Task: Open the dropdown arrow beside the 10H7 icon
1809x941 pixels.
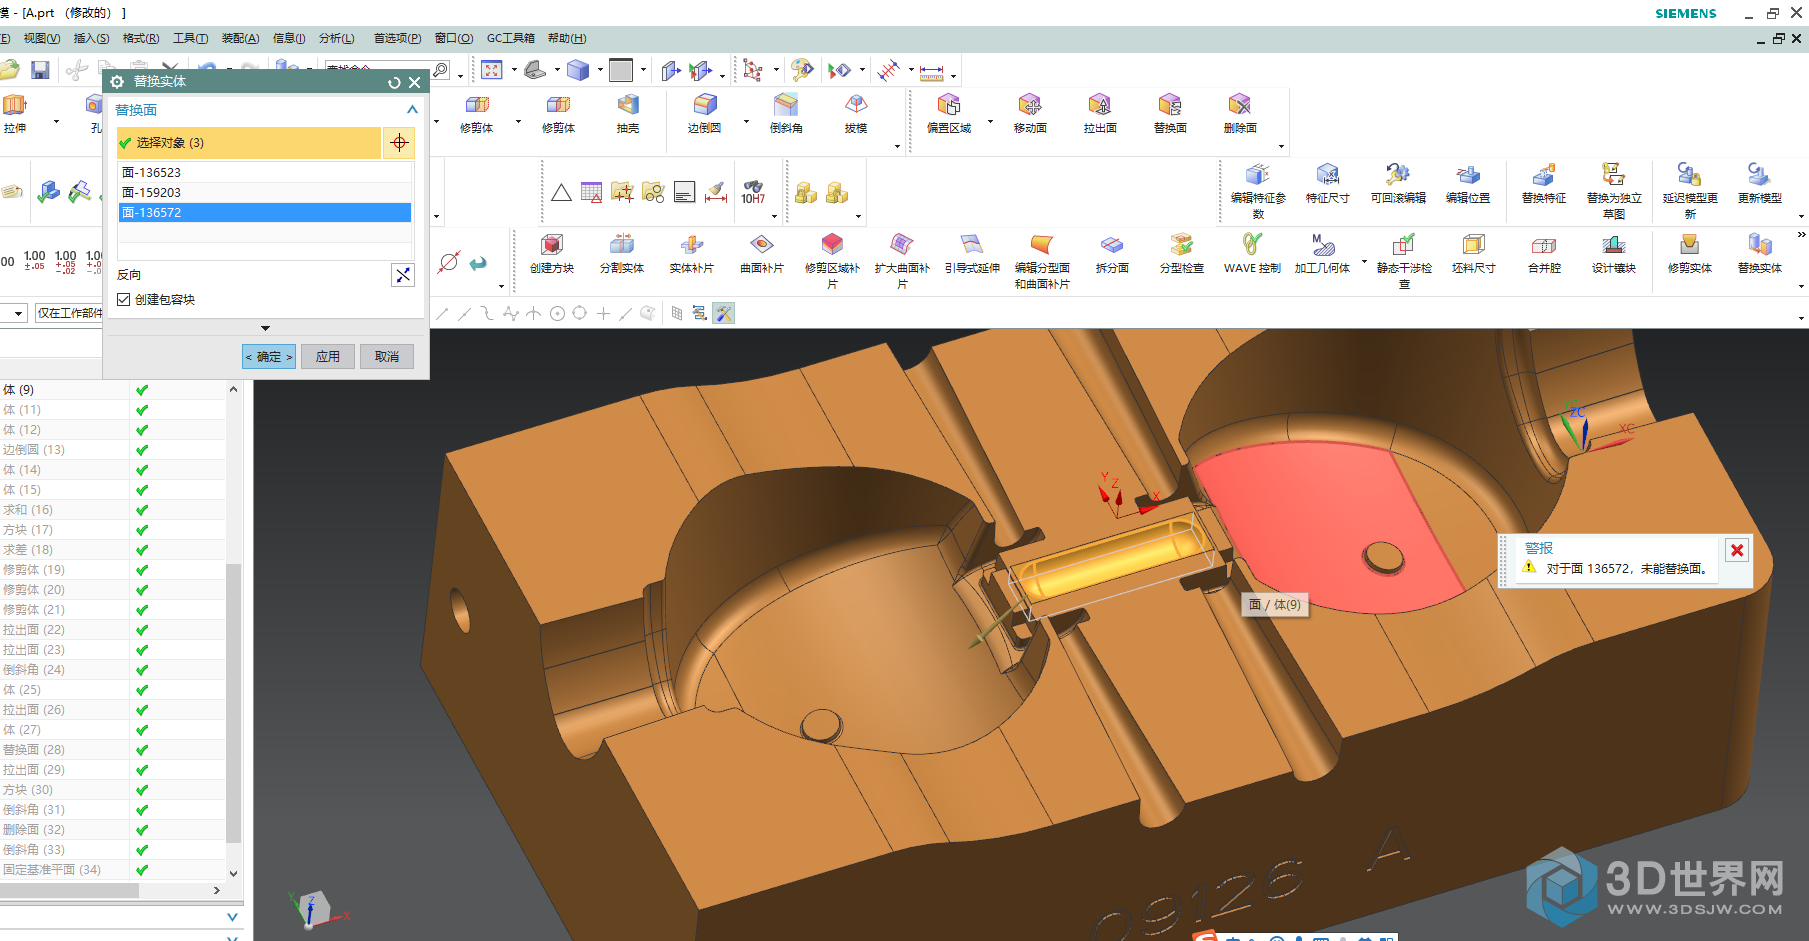Action: [x=774, y=216]
